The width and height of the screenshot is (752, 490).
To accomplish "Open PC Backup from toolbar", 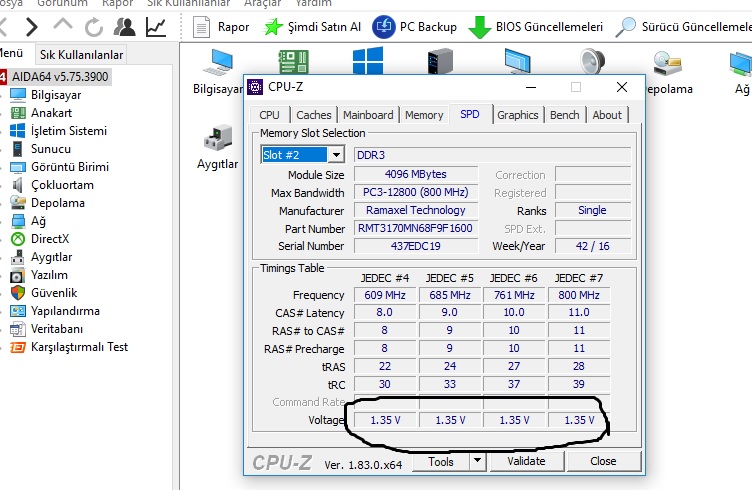I will (x=414, y=27).
